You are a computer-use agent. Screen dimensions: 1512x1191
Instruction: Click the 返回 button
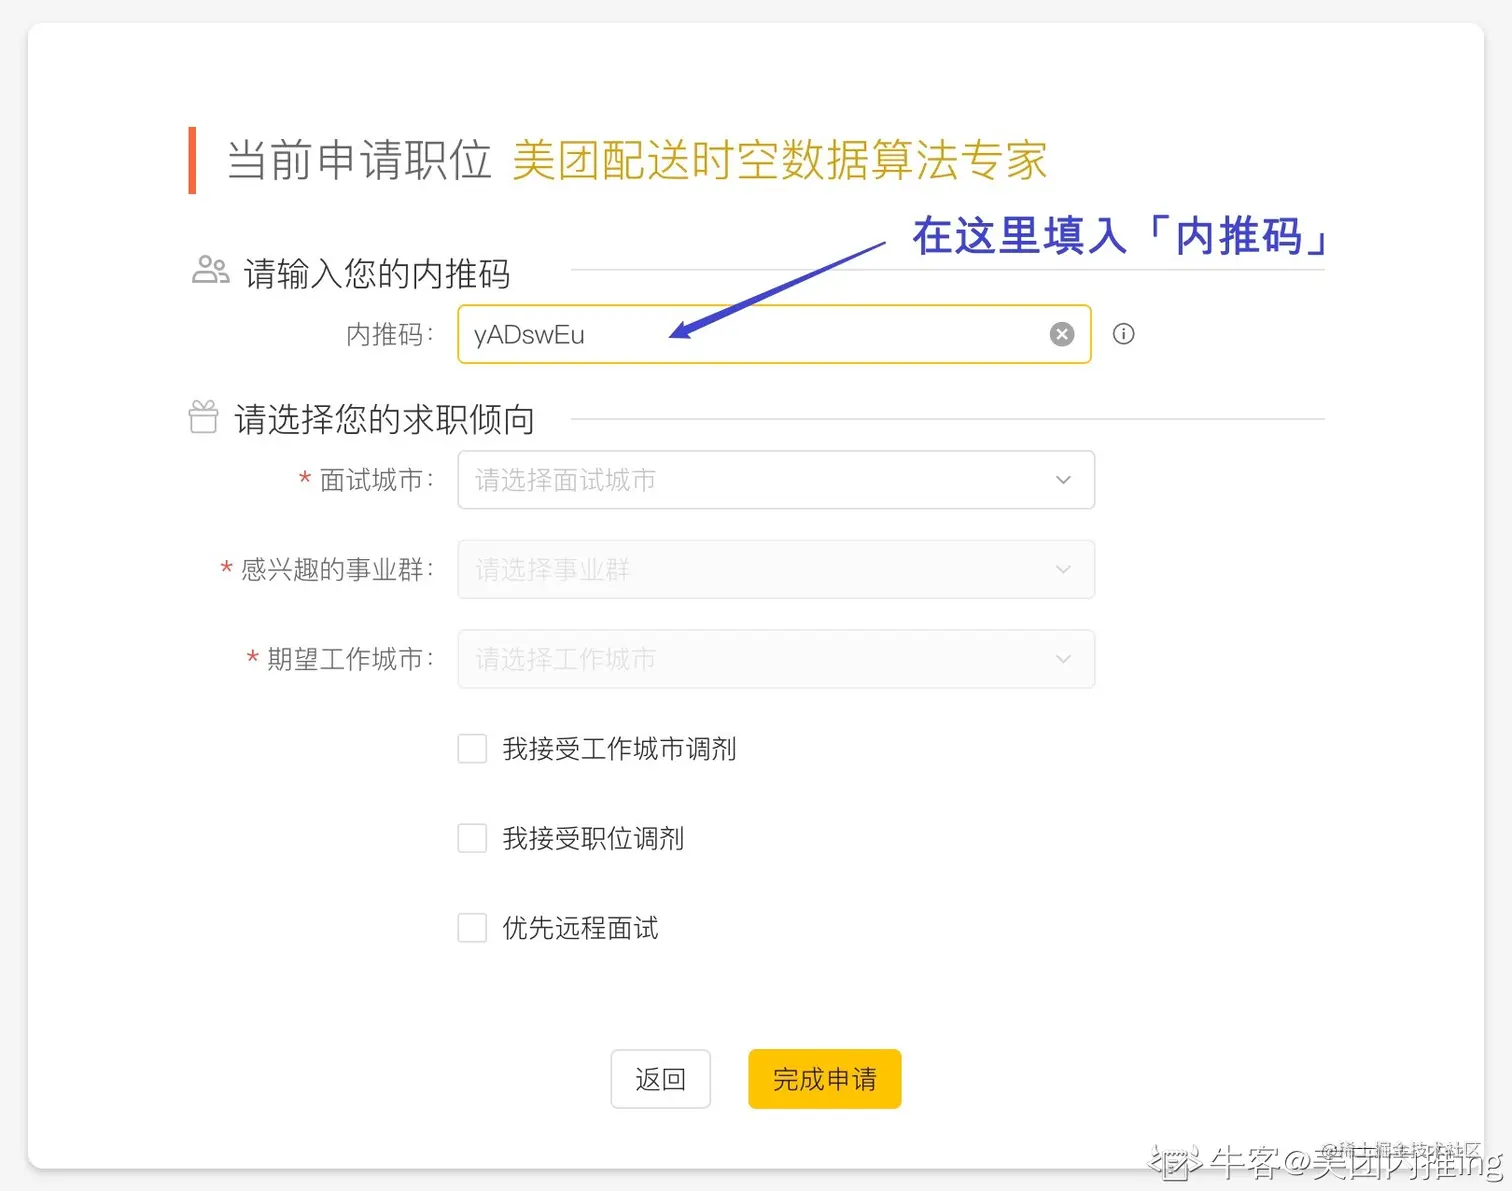660,1079
